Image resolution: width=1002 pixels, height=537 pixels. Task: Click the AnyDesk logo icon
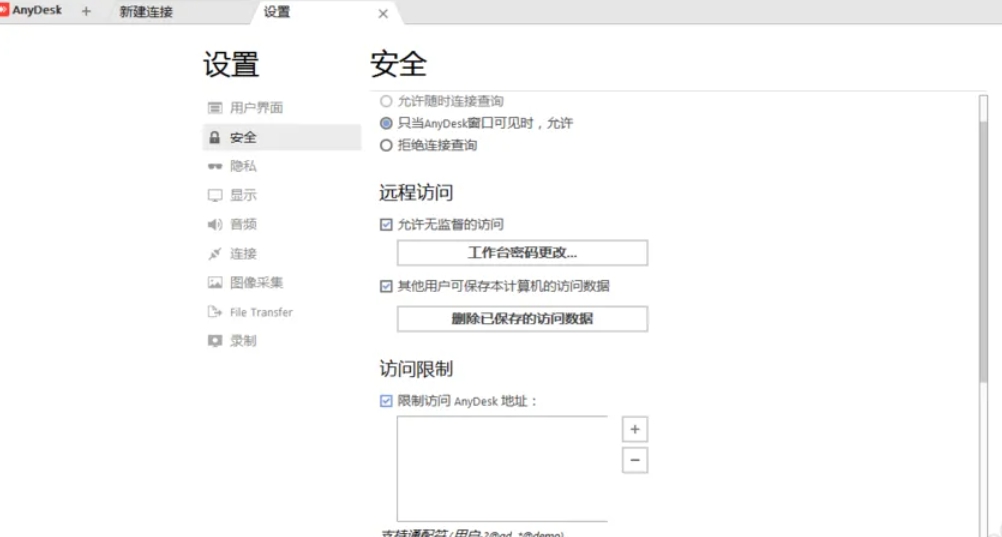4,11
